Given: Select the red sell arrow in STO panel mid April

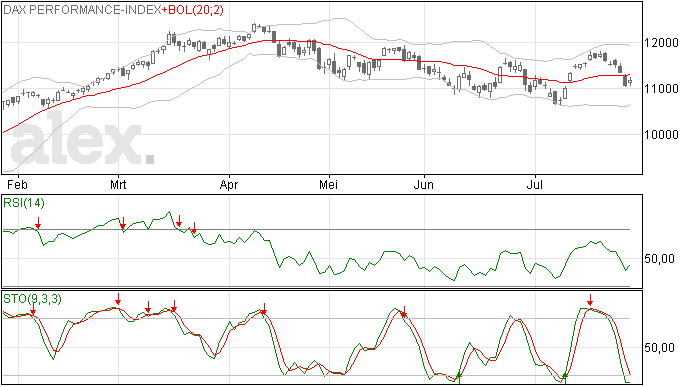Looking at the screenshot, I should [x=264, y=308].
